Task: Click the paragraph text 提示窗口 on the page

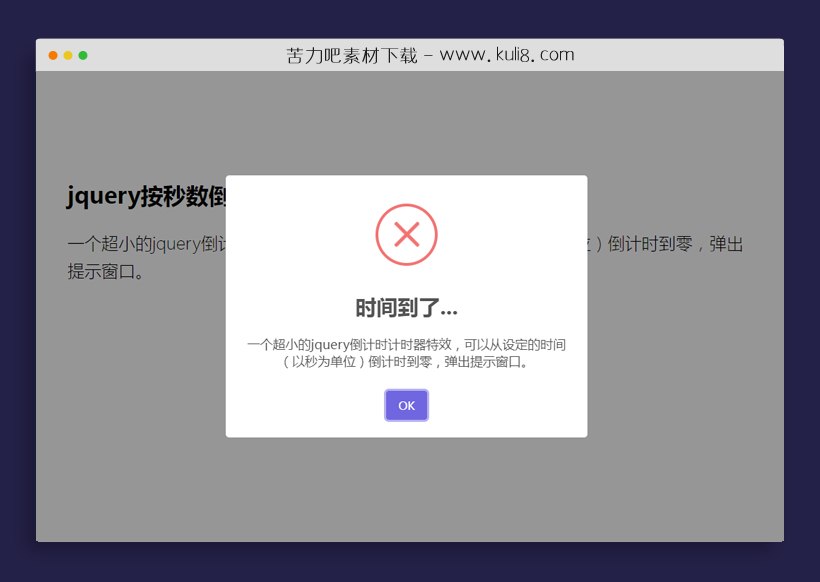Action: [100, 270]
